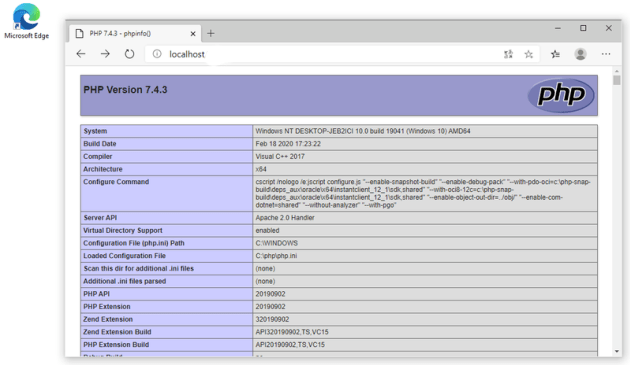Open the Microsoft Edge desktop shortcut
This screenshot has width=630, height=365.
click(27, 21)
